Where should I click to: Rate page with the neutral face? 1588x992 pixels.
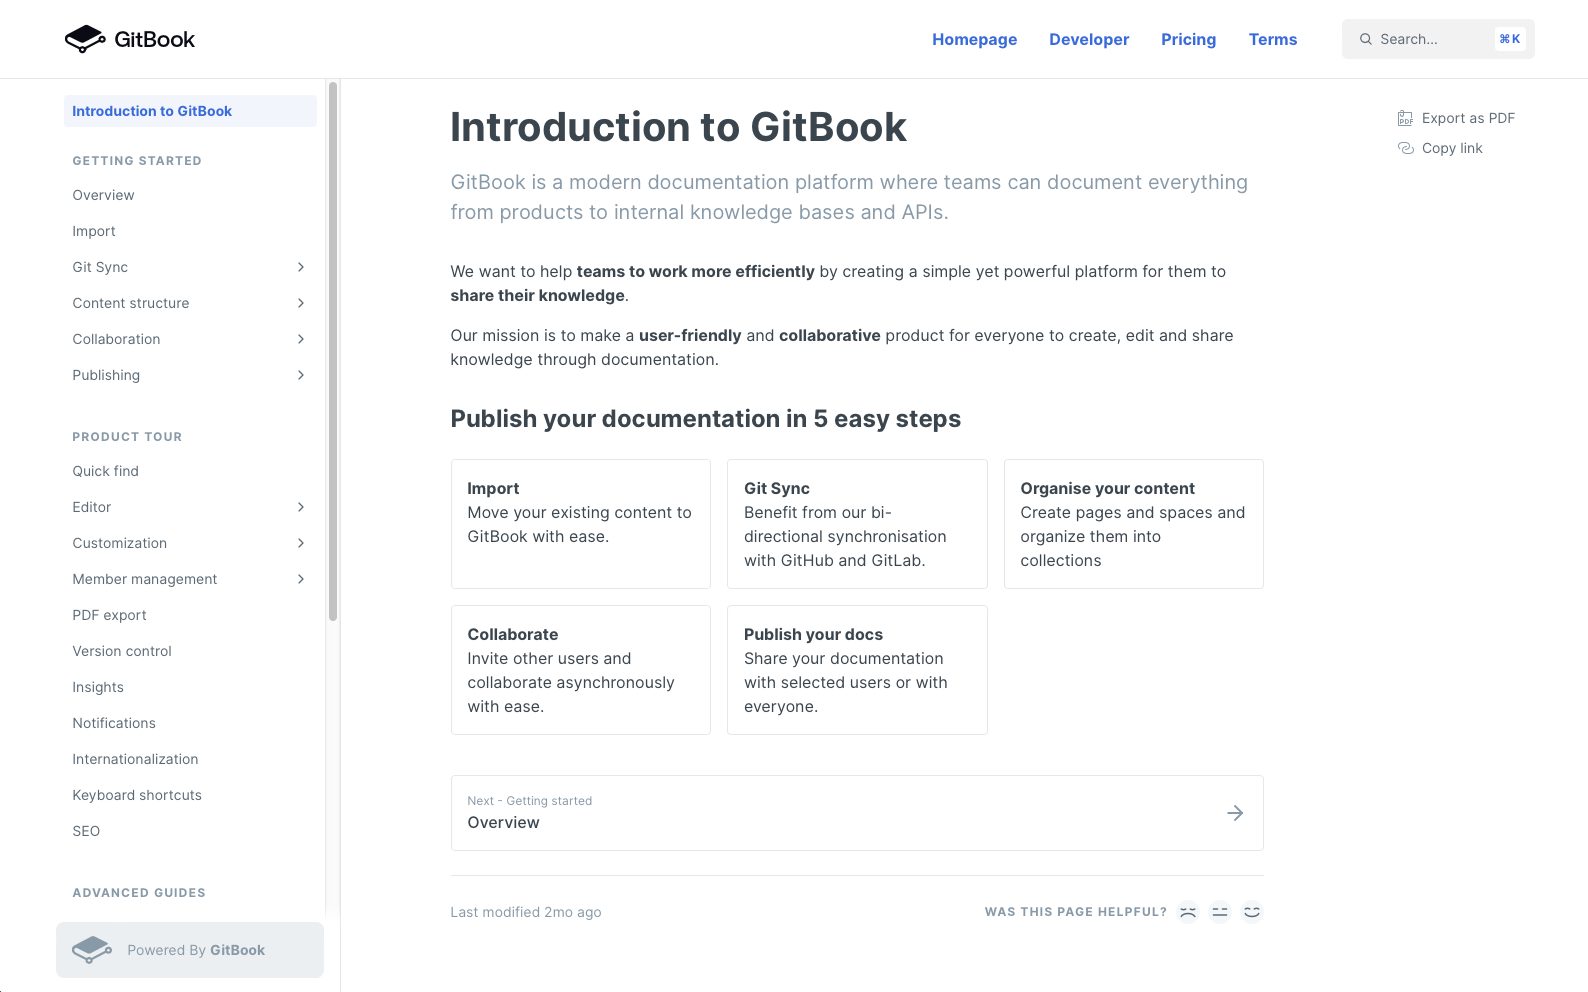[1220, 912]
